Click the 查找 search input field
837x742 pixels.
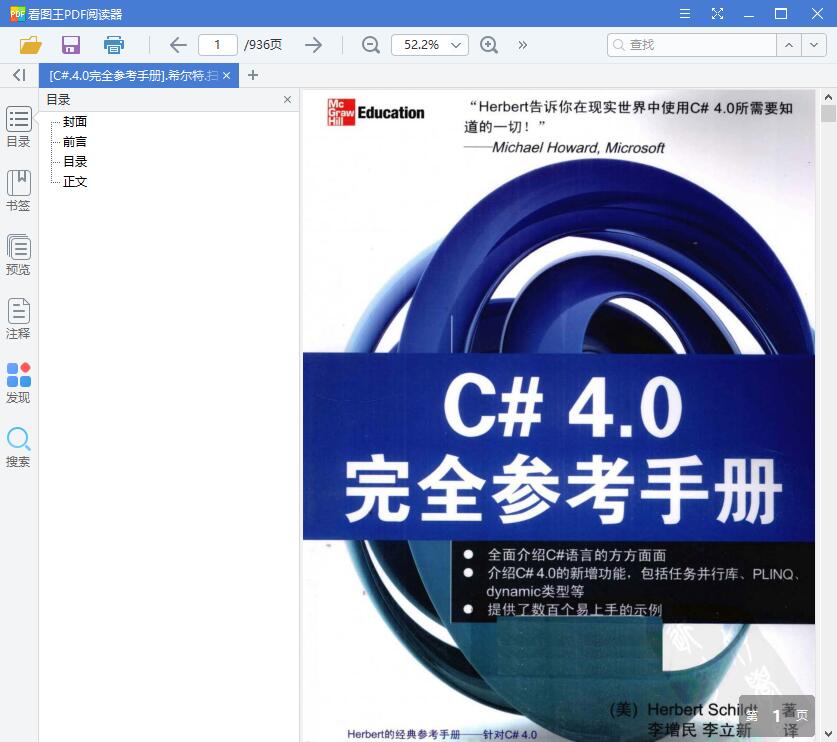692,45
